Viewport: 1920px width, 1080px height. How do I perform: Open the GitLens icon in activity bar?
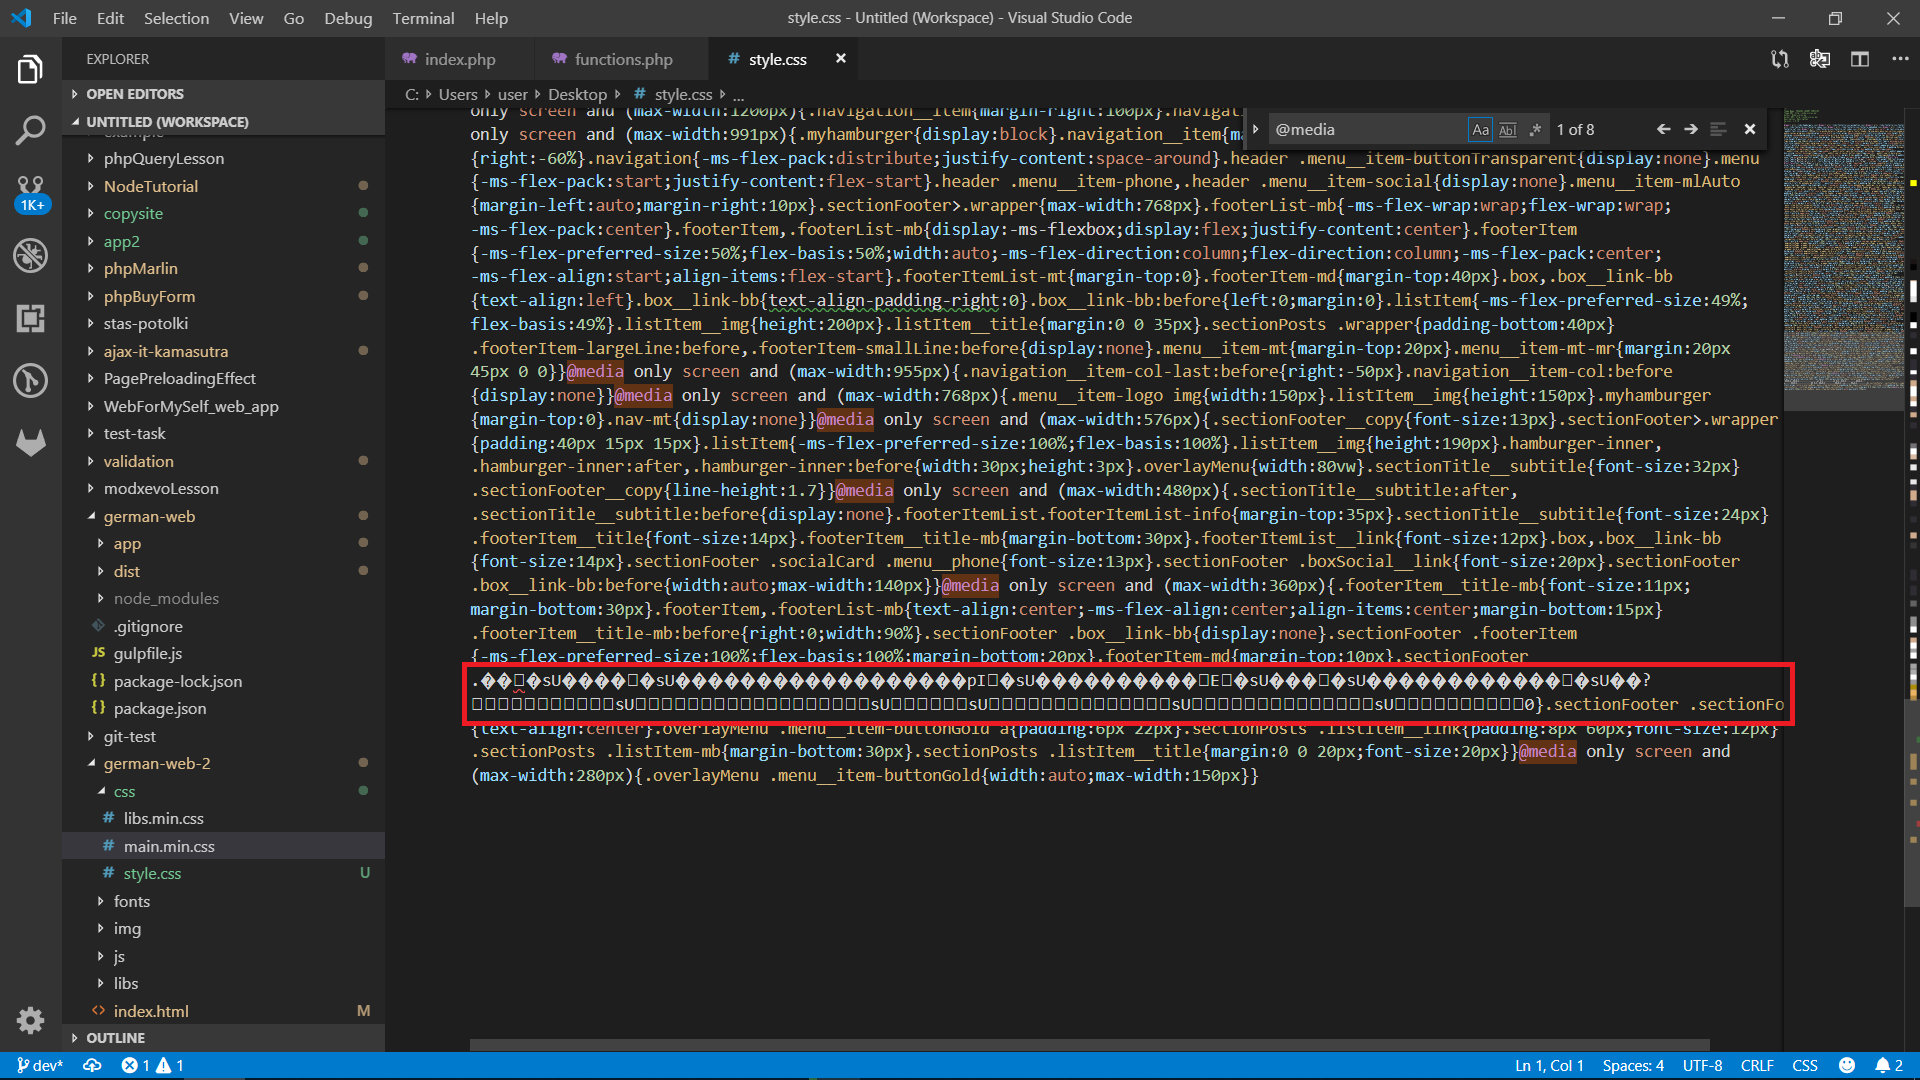coord(30,380)
